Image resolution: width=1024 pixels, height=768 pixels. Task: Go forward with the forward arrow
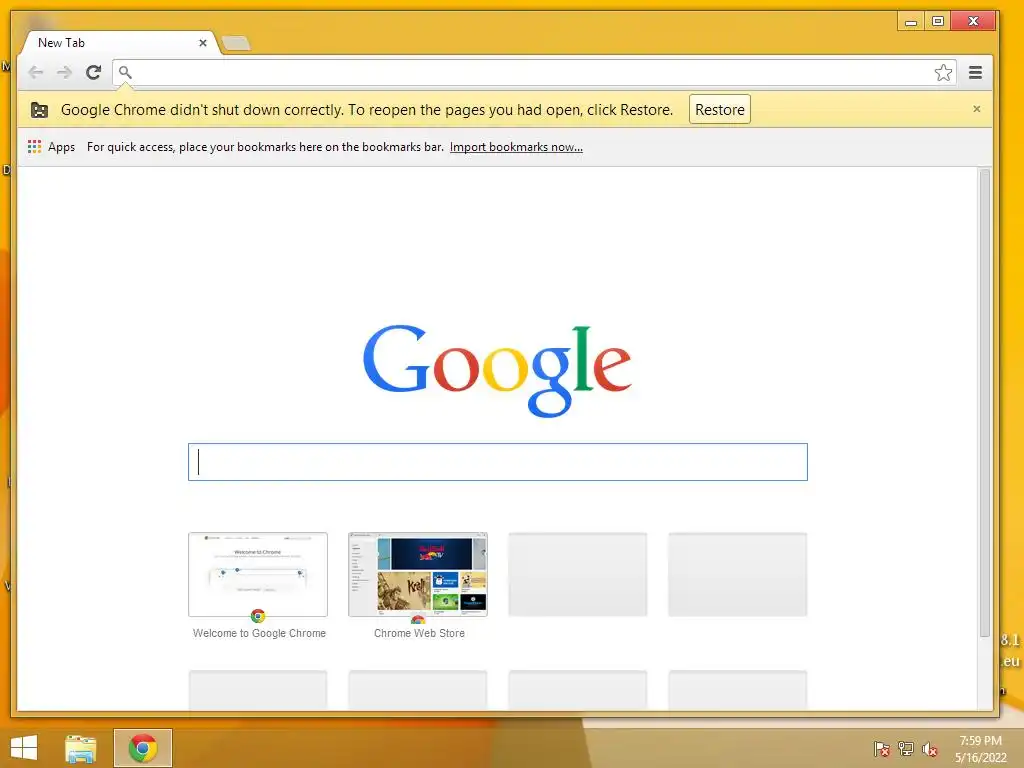click(64, 72)
